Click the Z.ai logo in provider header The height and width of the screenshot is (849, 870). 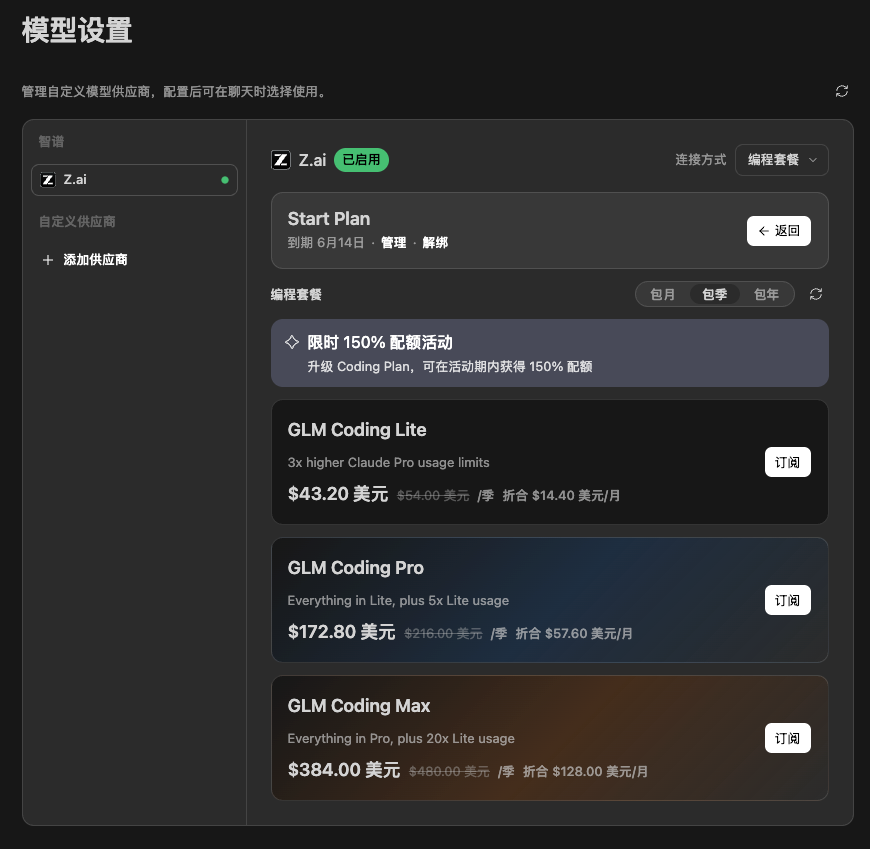click(x=281, y=160)
